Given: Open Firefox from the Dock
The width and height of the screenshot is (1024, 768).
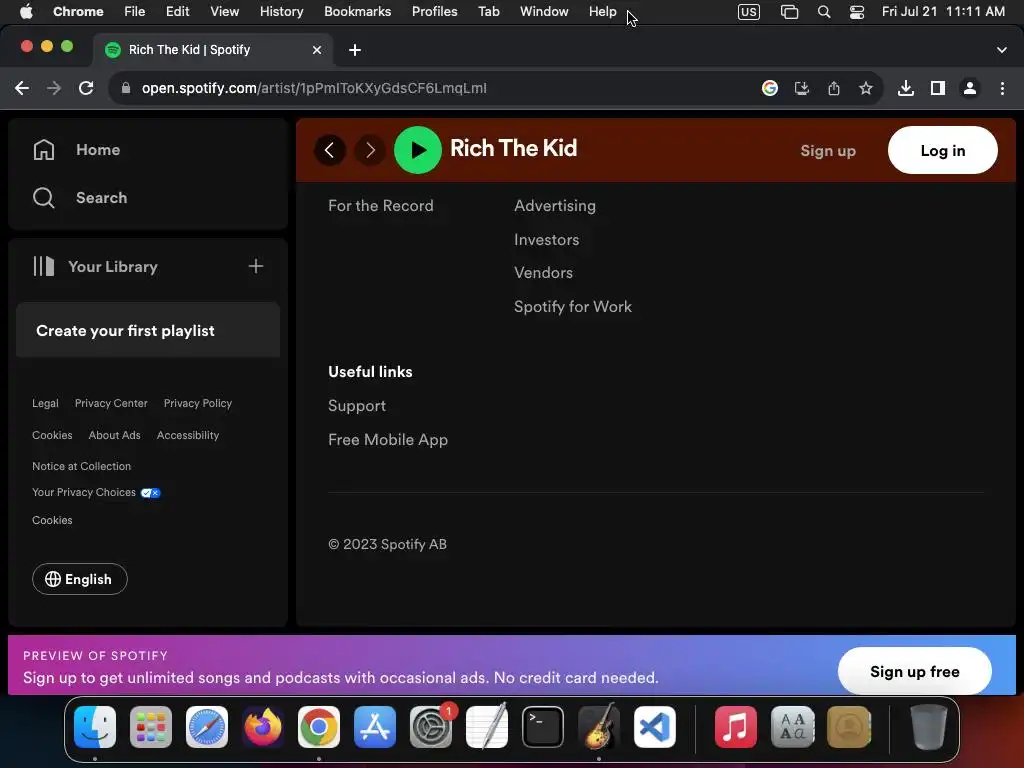Looking at the screenshot, I should pyautogui.click(x=263, y=727).
